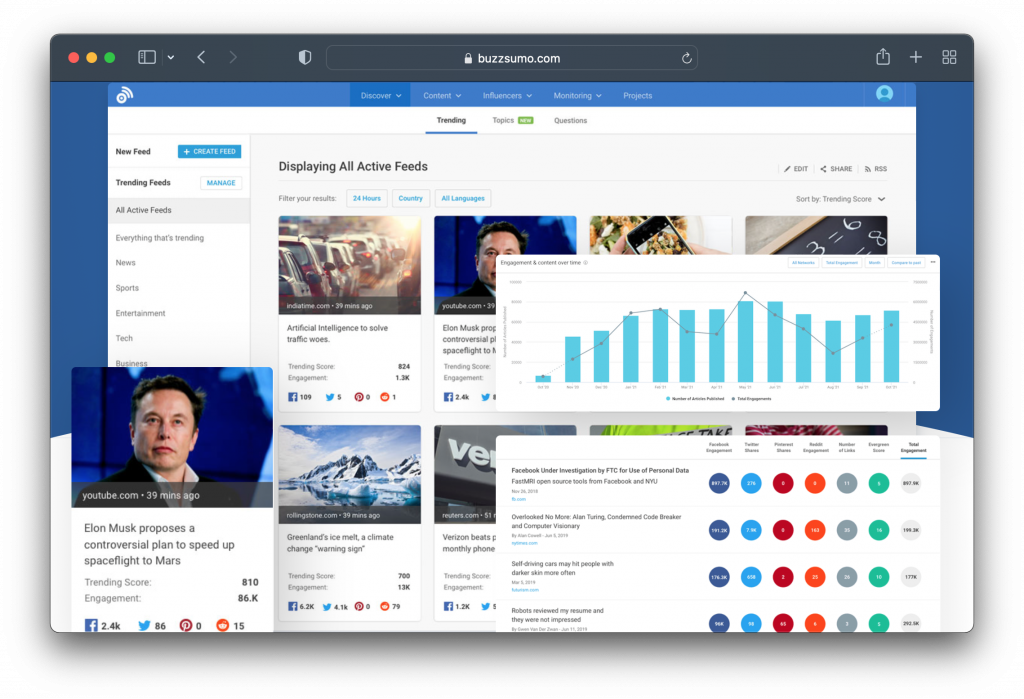
Task: Click Reddit icon on Greenland ice melt card
Action: (x=385, y=606)
